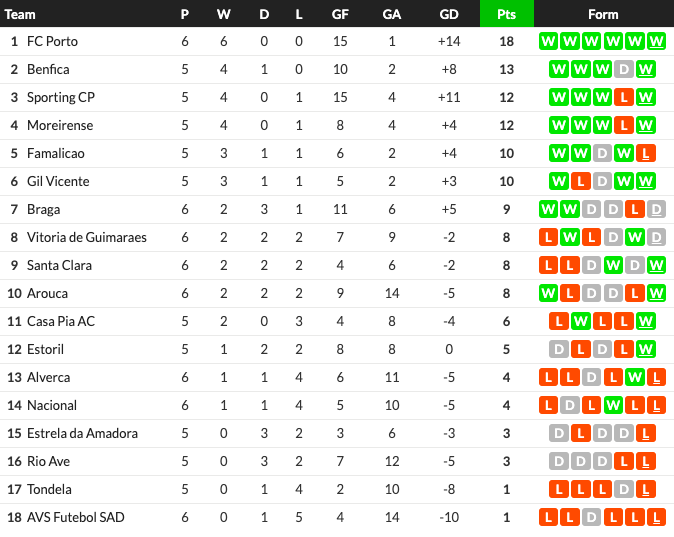Open the Sporting CP team link

[61, 97]
